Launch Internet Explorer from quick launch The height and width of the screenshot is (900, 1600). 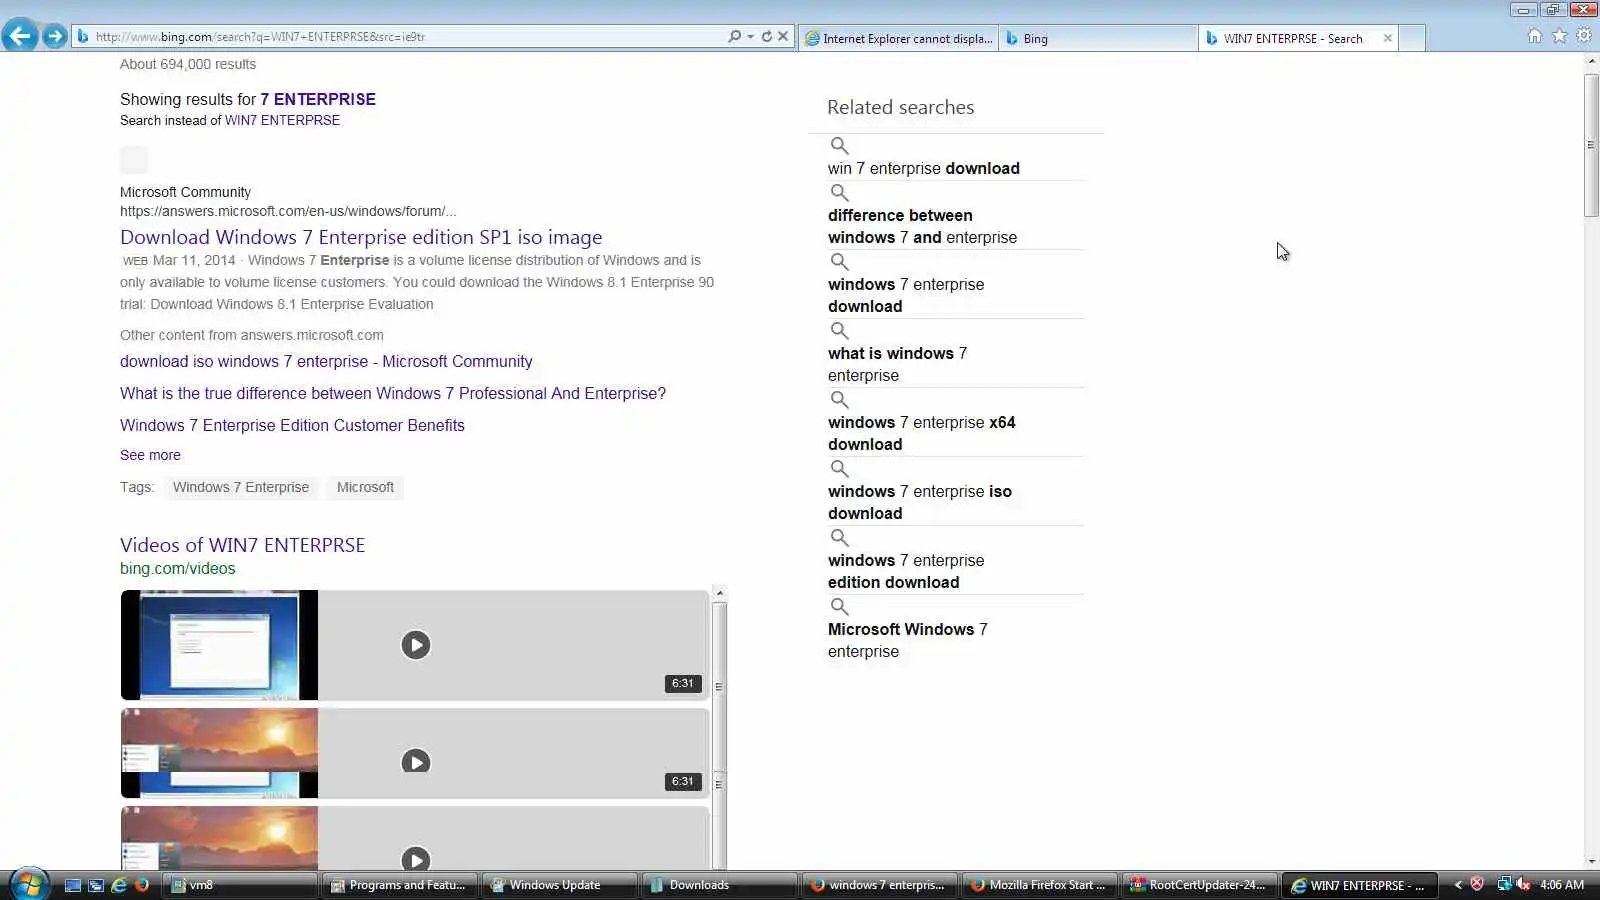pyautogui.click(x=119, y=885)
